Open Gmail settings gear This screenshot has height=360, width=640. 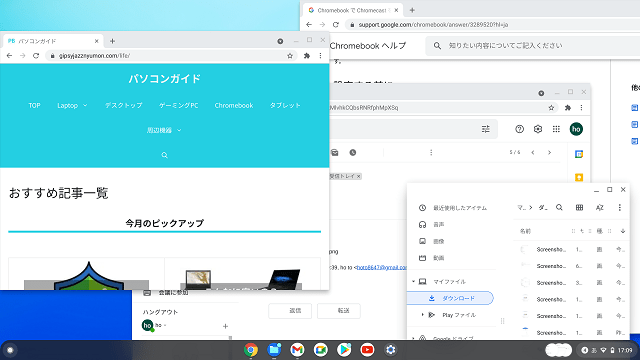point(538,129)
